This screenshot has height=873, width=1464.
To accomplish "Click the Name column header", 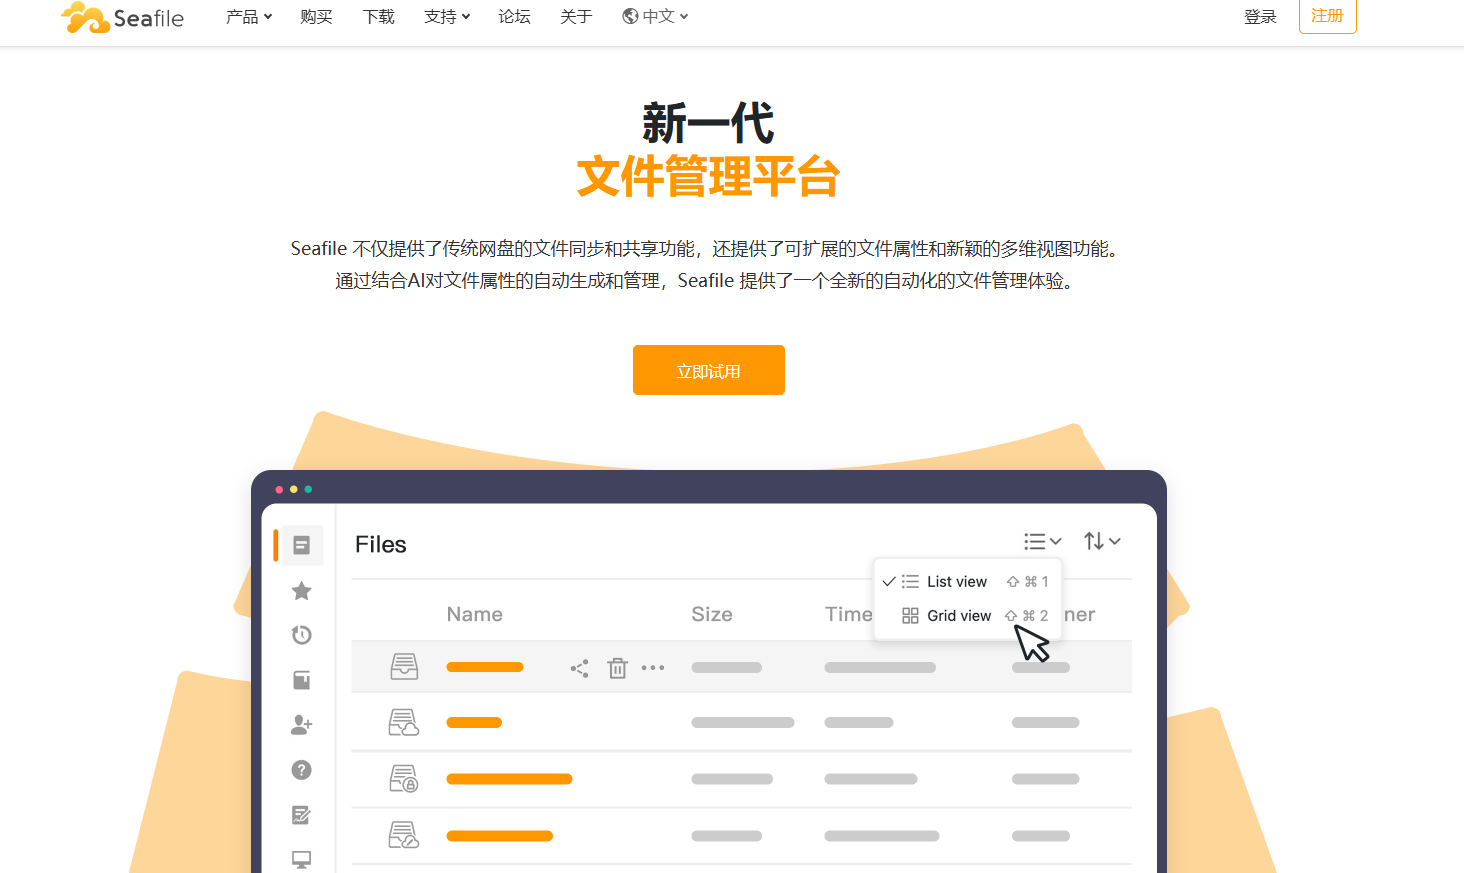I will [x=475, y=614].
